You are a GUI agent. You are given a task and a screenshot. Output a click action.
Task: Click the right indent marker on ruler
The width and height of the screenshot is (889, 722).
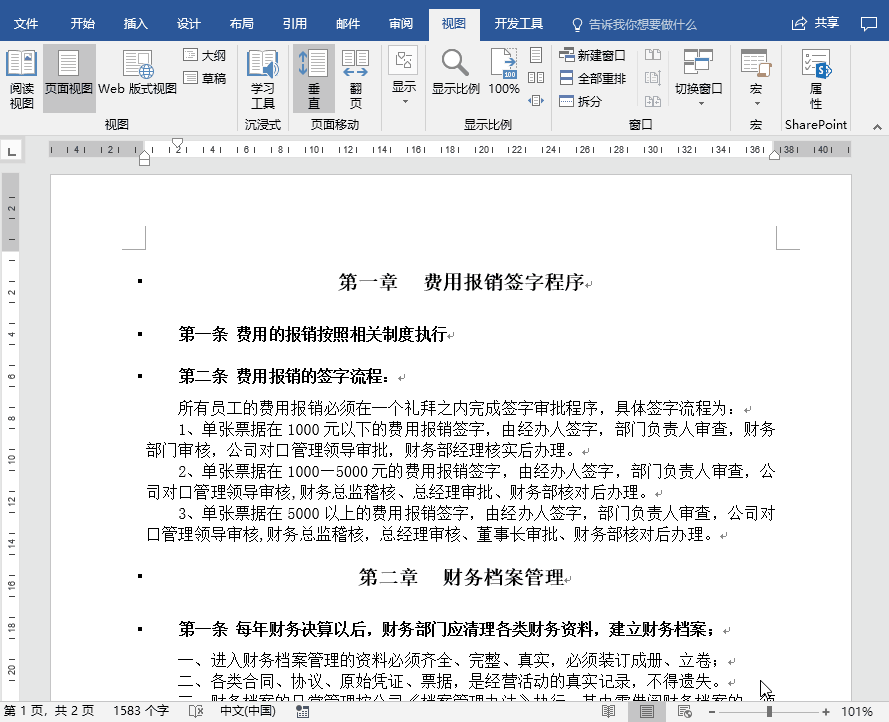point(774,155)
